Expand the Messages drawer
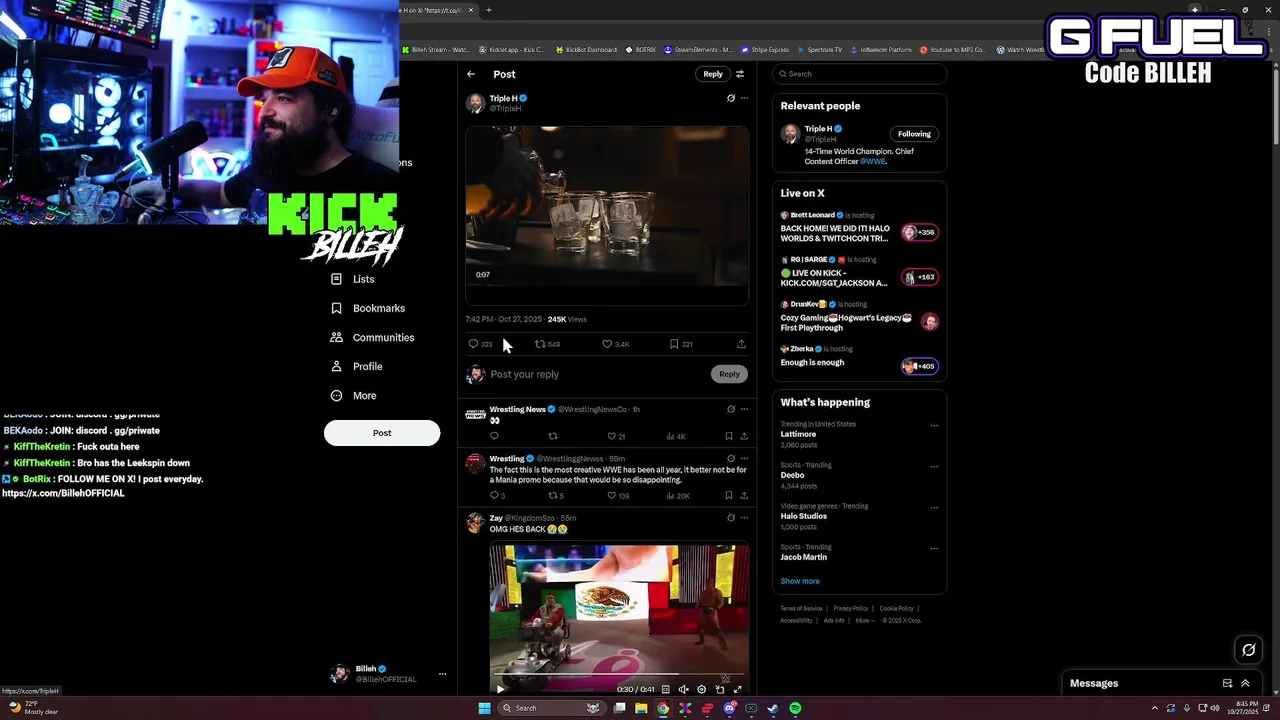 [x=1245, y=683]
